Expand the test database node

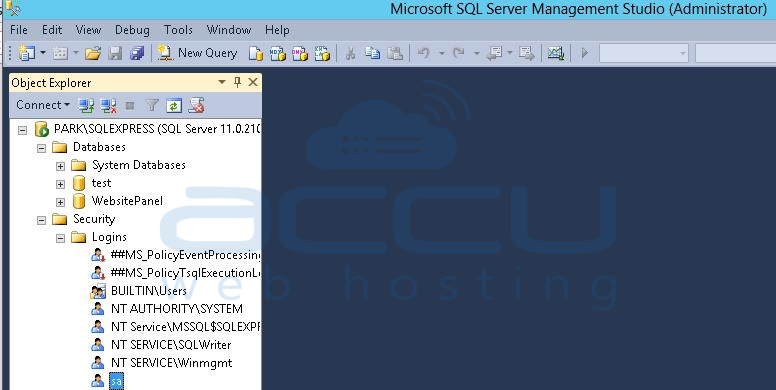60,185
